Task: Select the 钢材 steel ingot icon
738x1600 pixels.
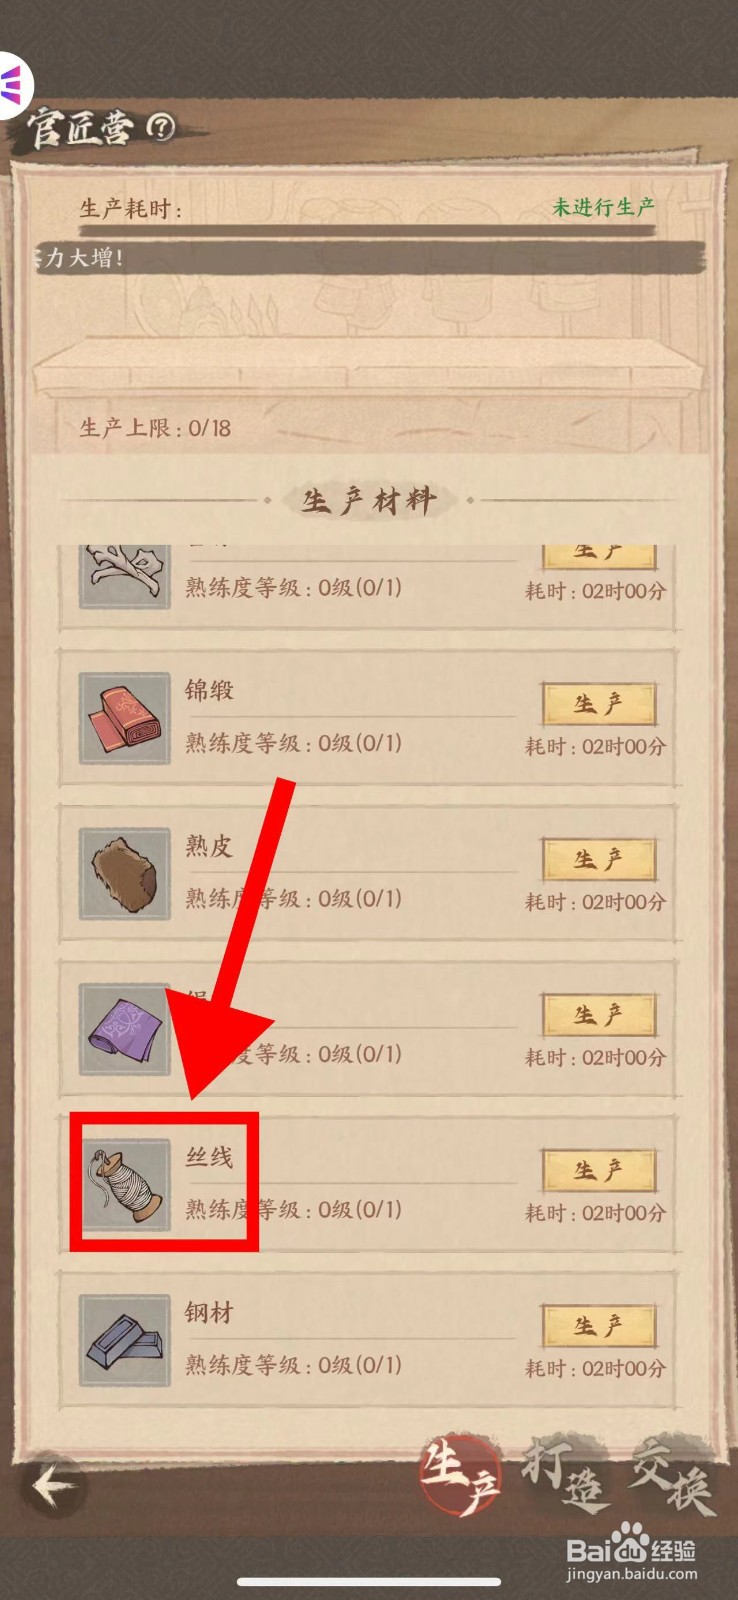Action: coord(125,1340)
